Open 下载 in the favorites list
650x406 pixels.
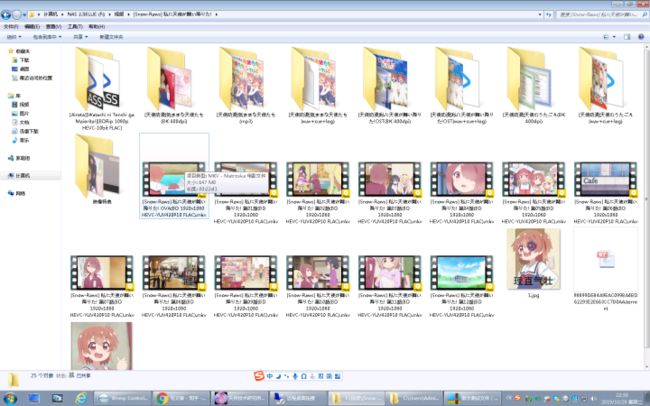click(21, 60)
